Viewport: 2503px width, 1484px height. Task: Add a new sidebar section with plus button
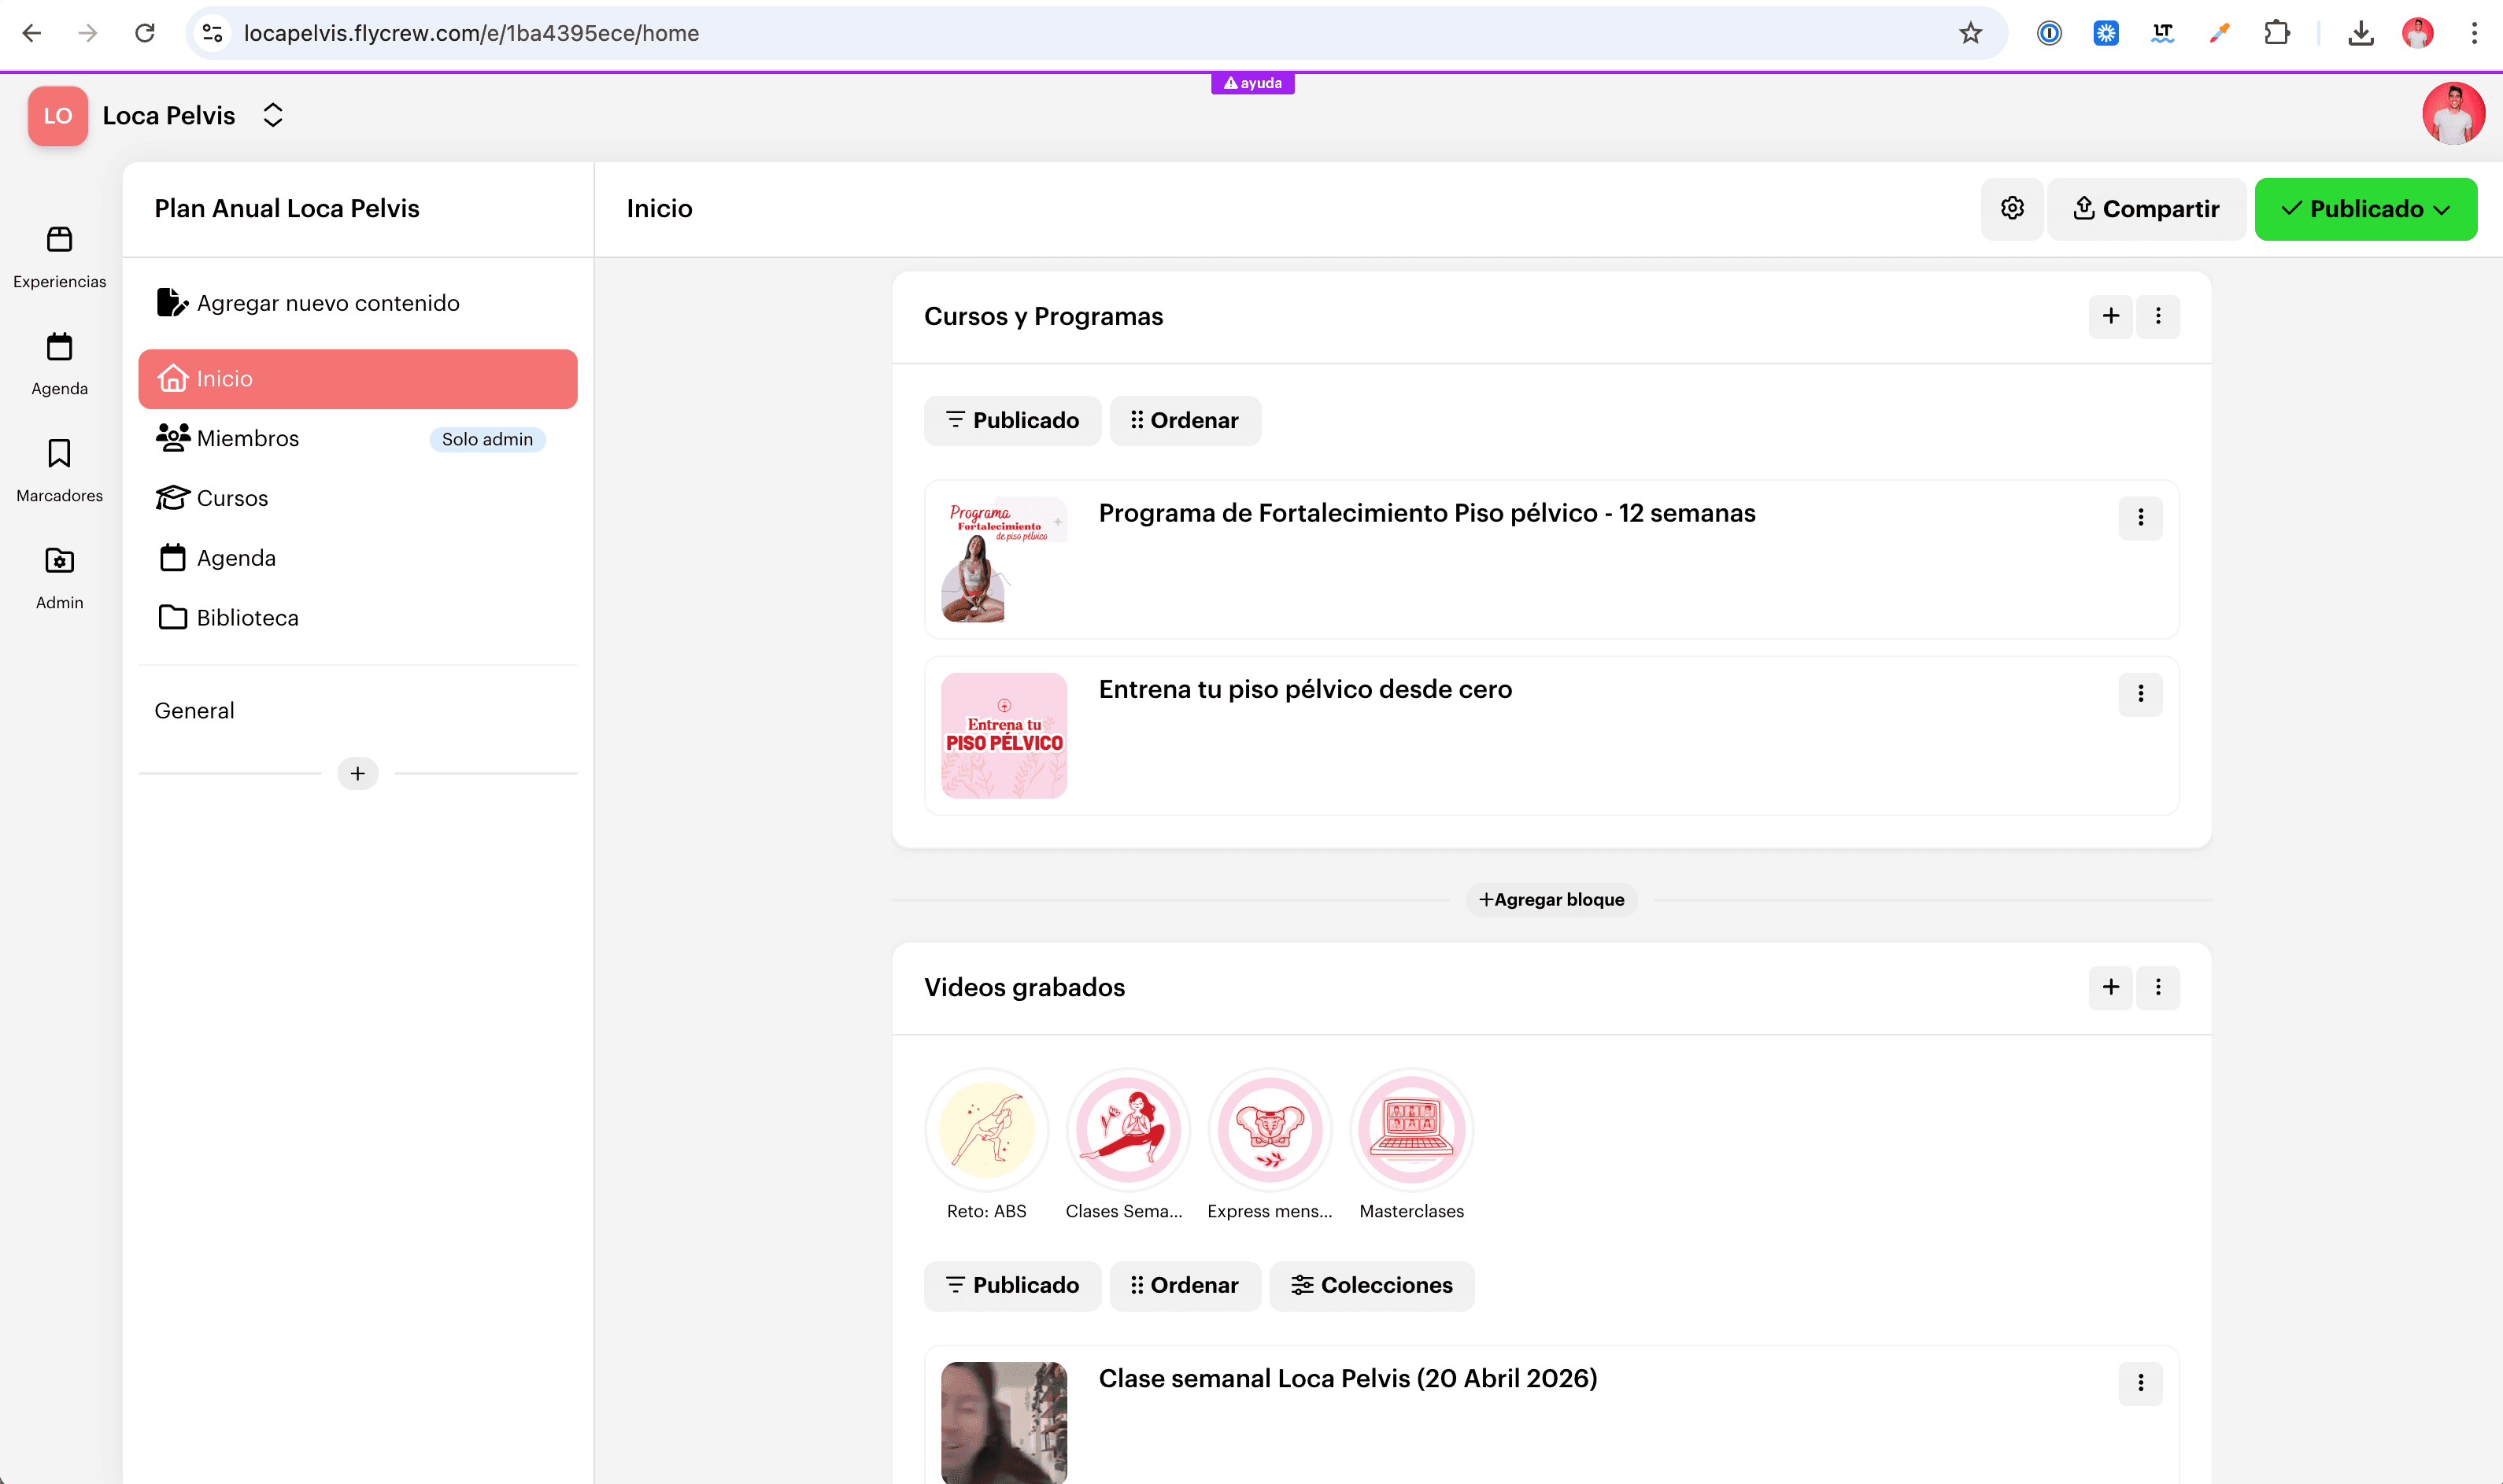coord(358,773)
